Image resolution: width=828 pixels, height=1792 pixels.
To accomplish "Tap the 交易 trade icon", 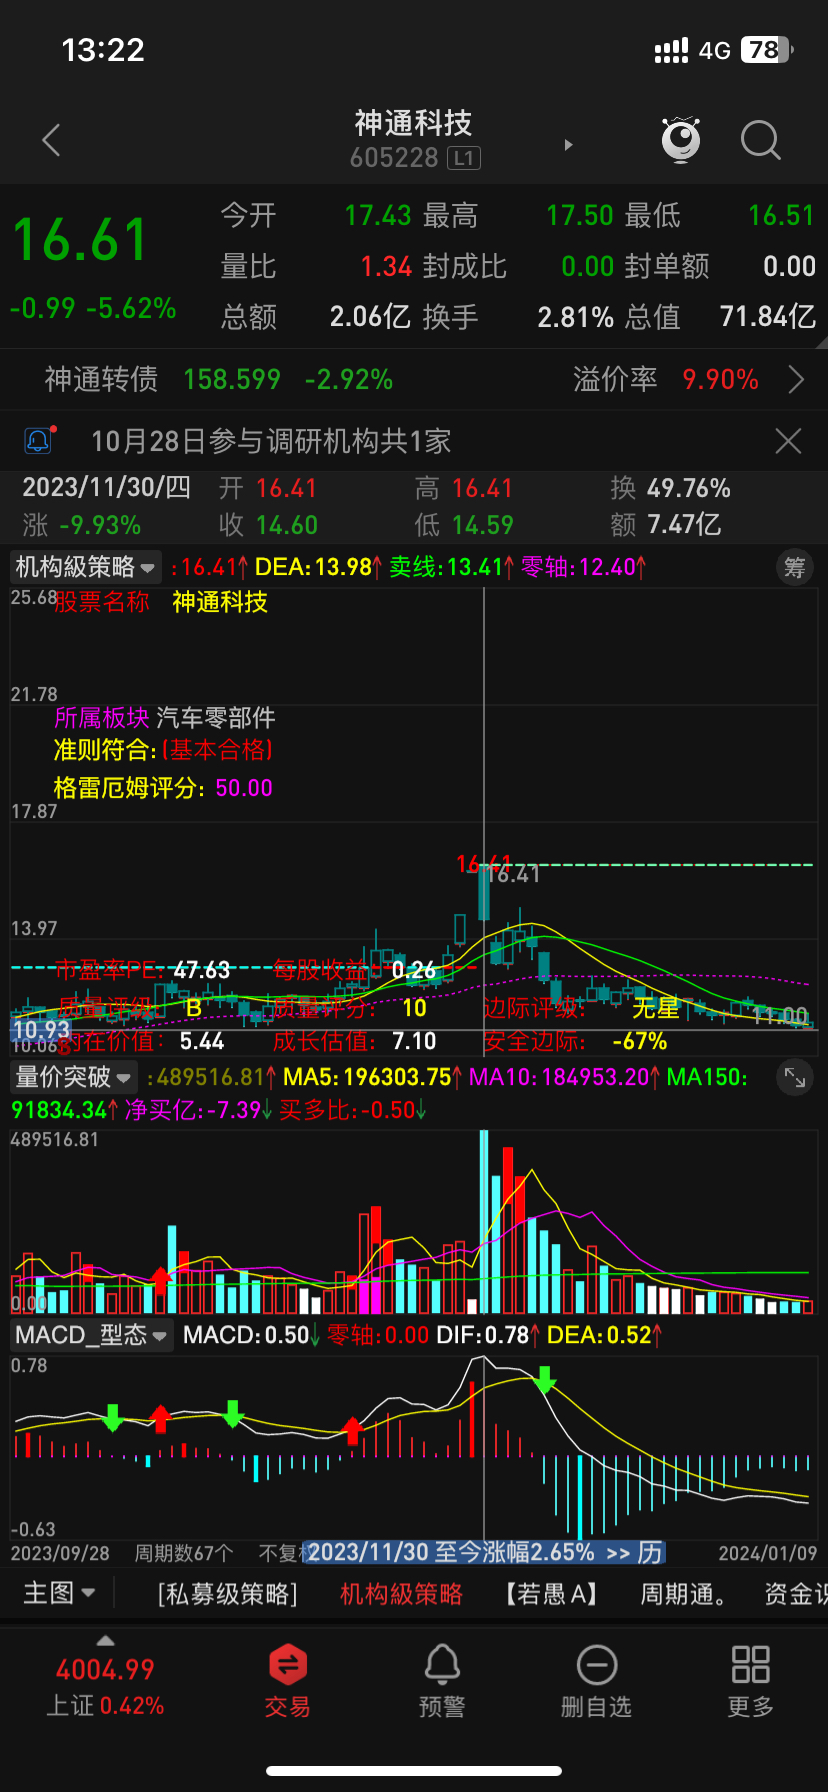I will pyautogui.click(x=288, y=1681).
